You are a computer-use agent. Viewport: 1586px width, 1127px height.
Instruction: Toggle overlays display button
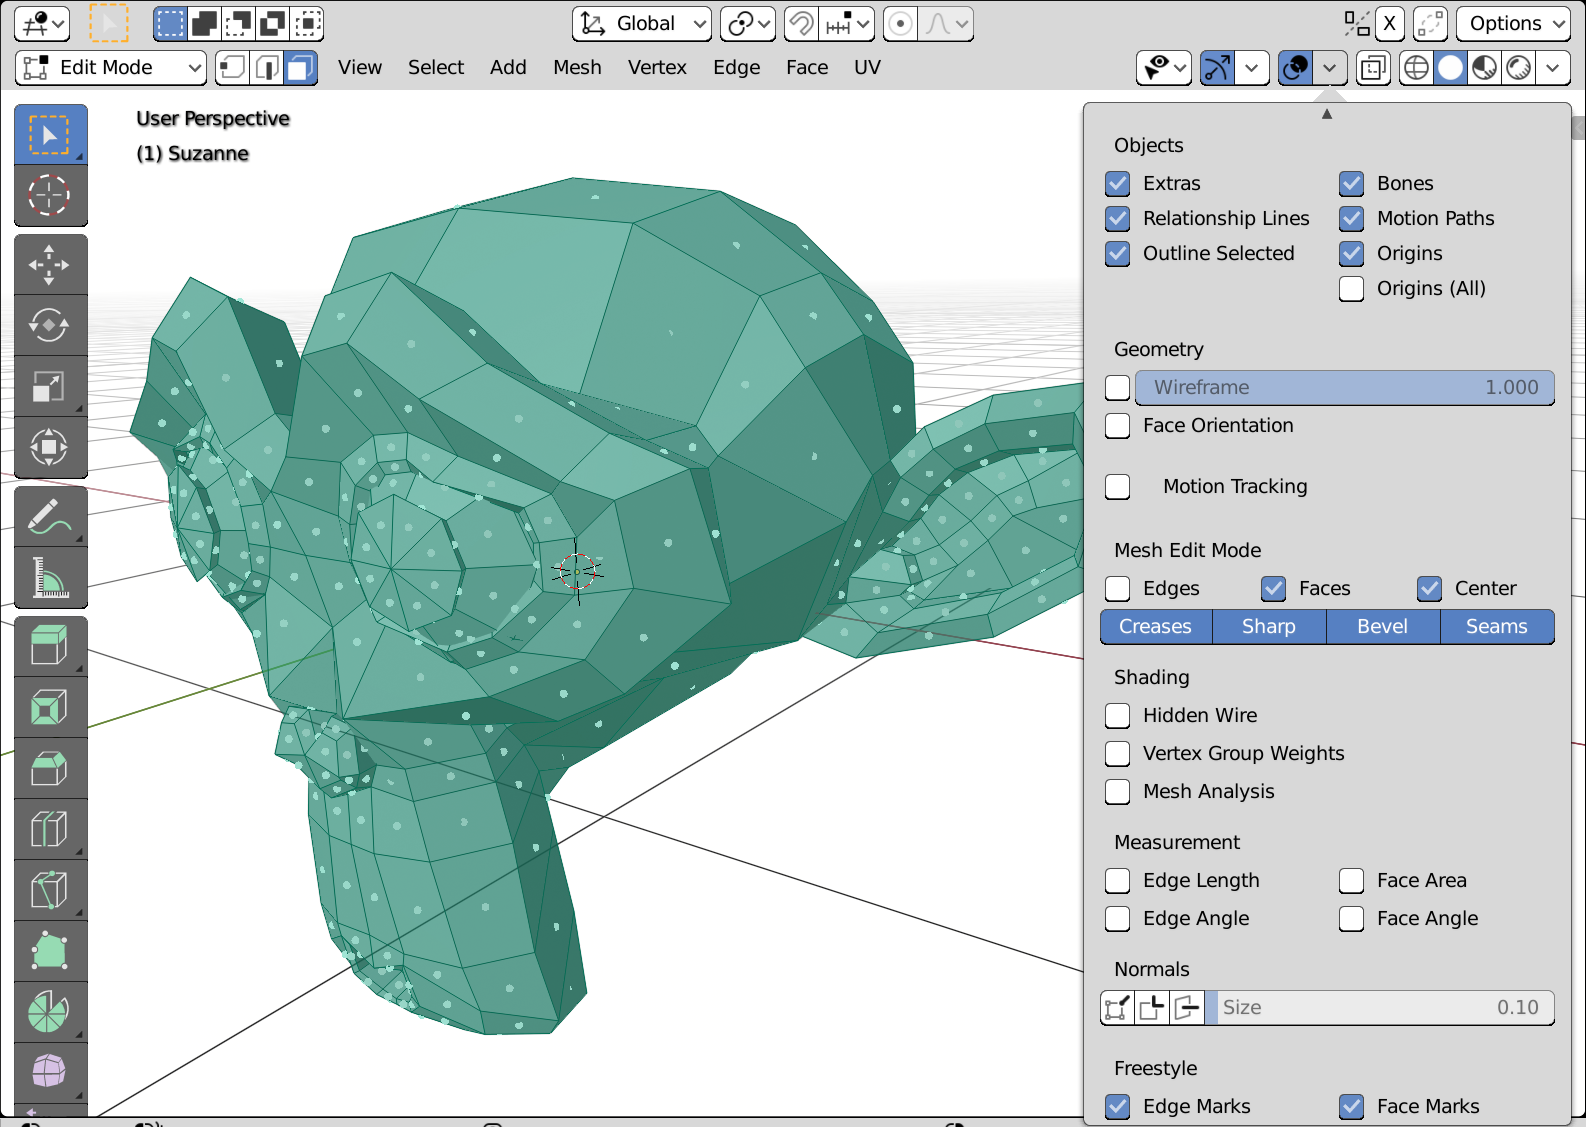click(x=1295, y=67)
